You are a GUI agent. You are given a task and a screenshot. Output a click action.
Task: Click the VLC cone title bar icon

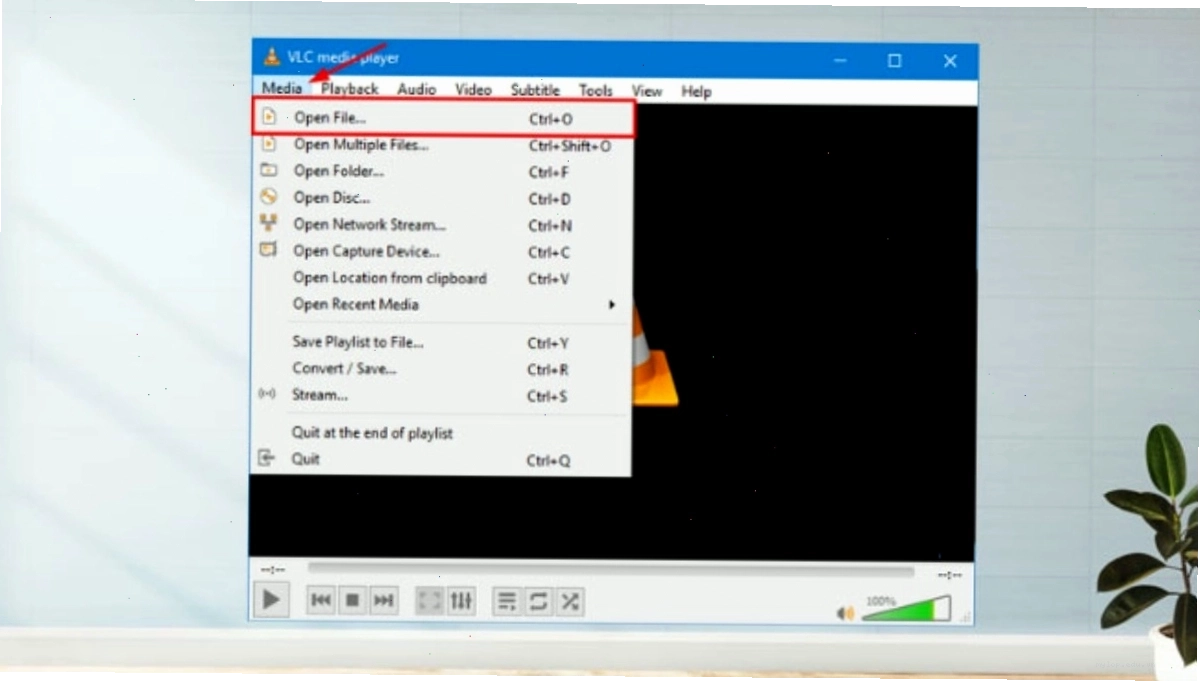(x=271, y=57)
